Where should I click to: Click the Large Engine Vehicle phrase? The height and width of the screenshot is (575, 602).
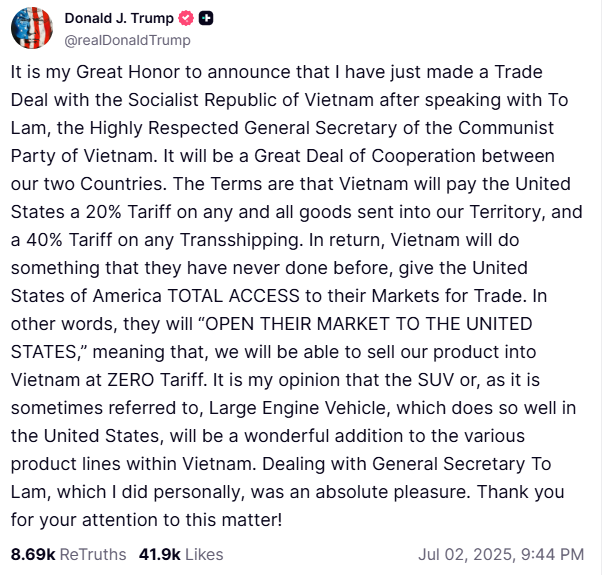[298, 408]
